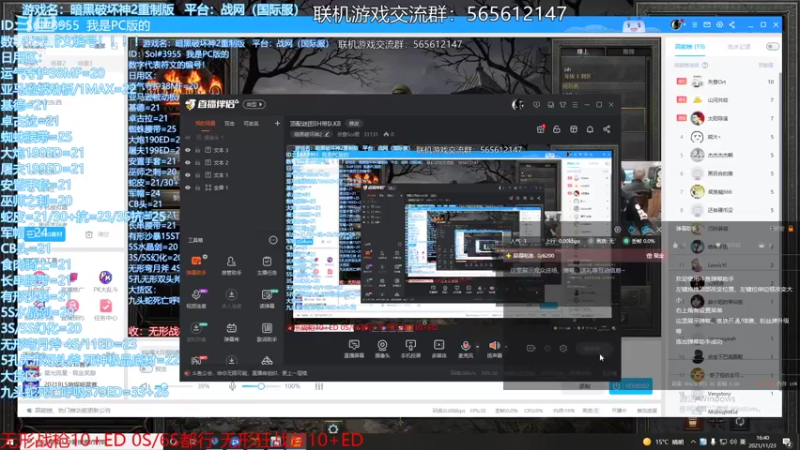This screenshot has height=450, width=800.
Task: Open the 弹幕助手 tool in toolbox
Action: [x=196, y=265]
